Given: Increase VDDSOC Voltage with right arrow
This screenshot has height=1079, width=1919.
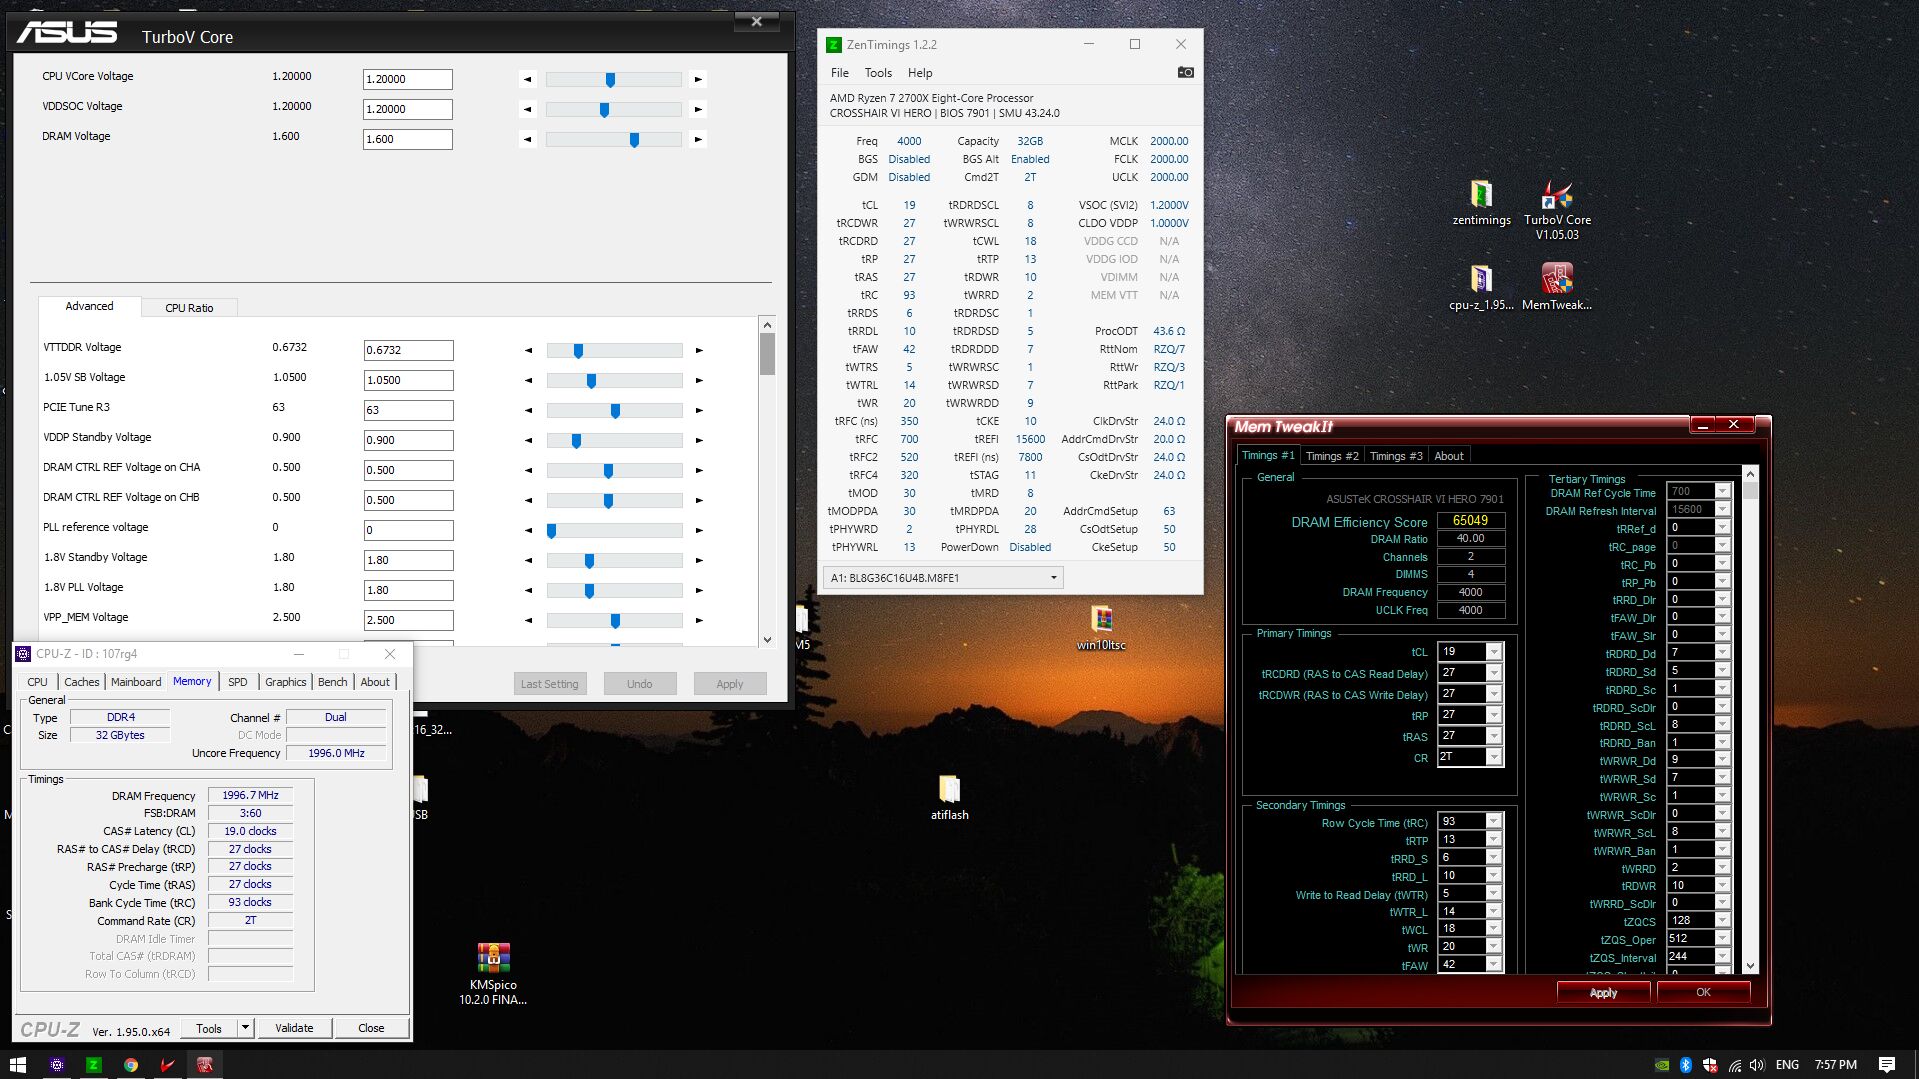Looking at the screenshot, I should pyautogui.click(x=698, y=109).
